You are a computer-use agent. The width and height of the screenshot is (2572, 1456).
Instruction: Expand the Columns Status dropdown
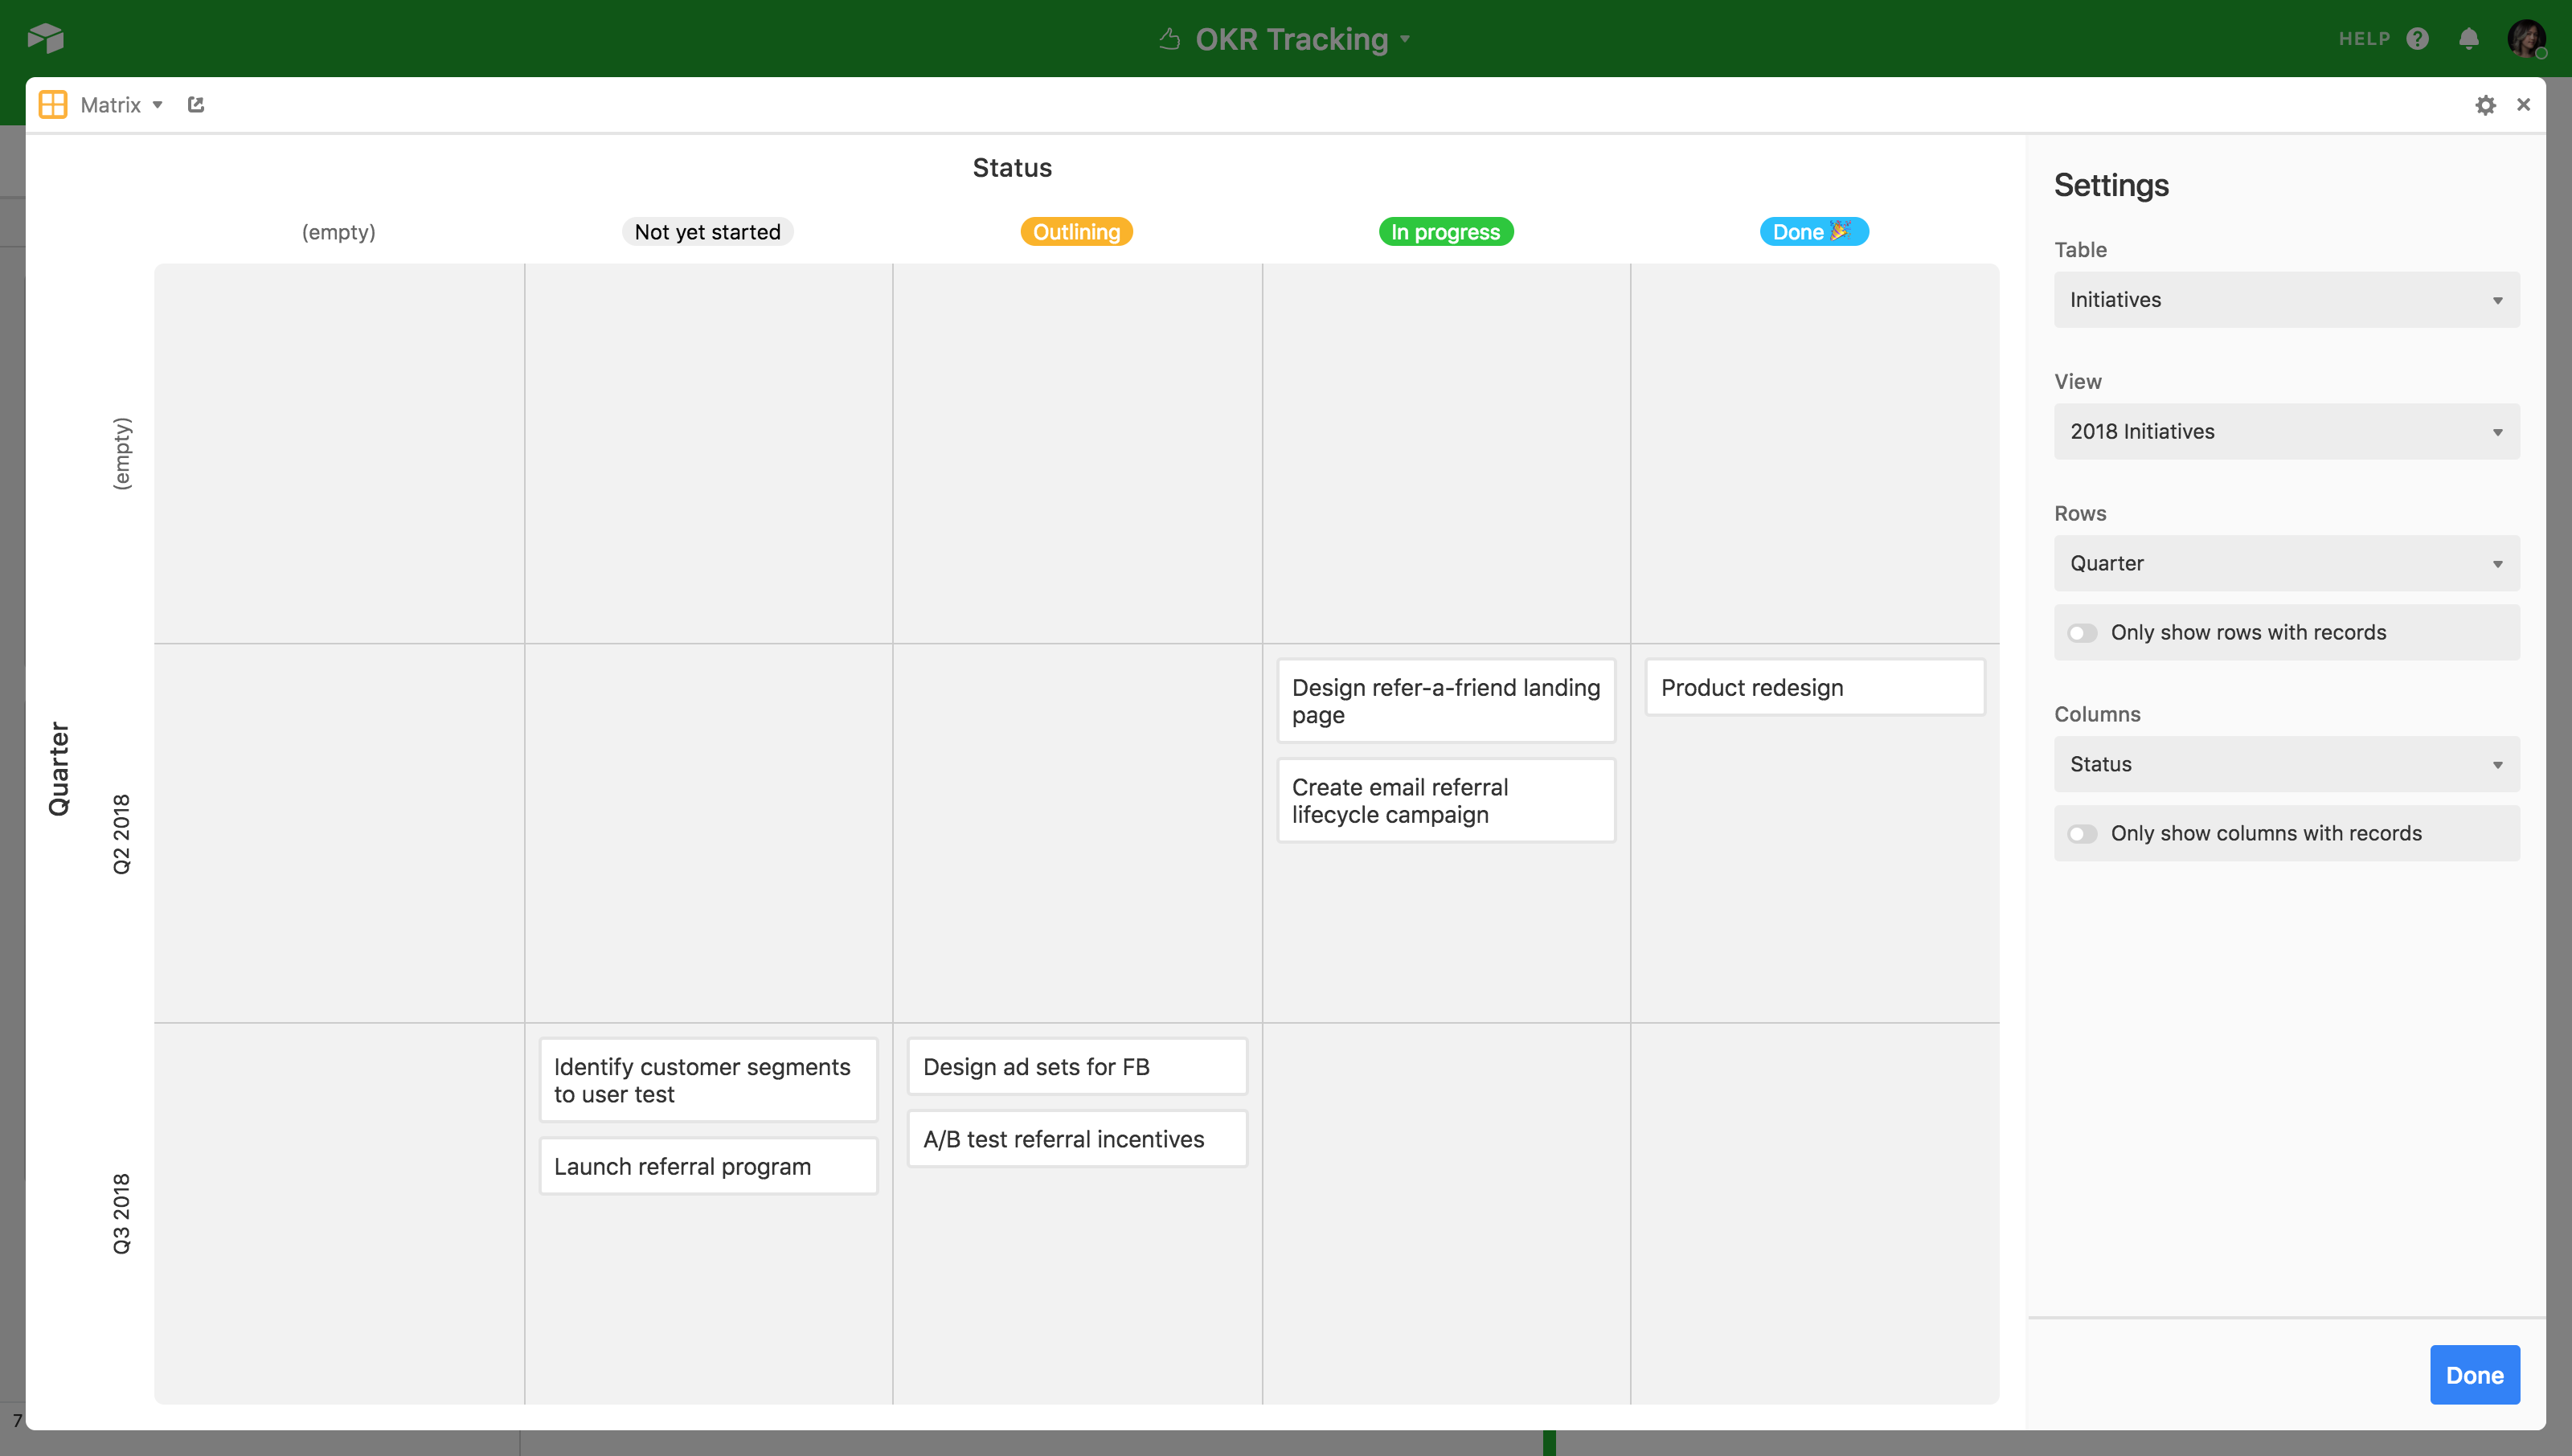pos(2287,763)
